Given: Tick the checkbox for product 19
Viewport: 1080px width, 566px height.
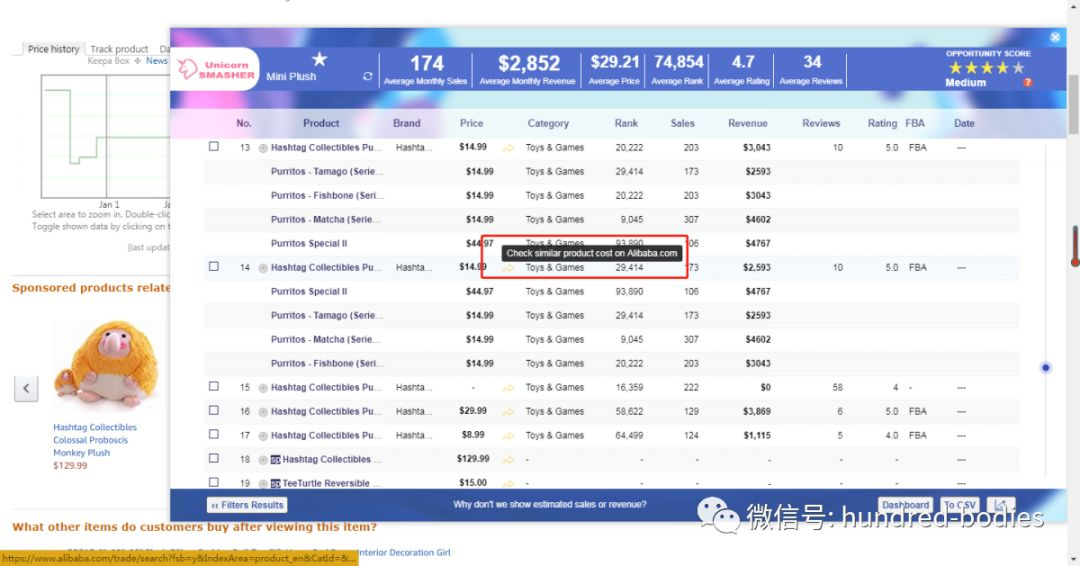Looking at the screenshot, I should [214, 483].
